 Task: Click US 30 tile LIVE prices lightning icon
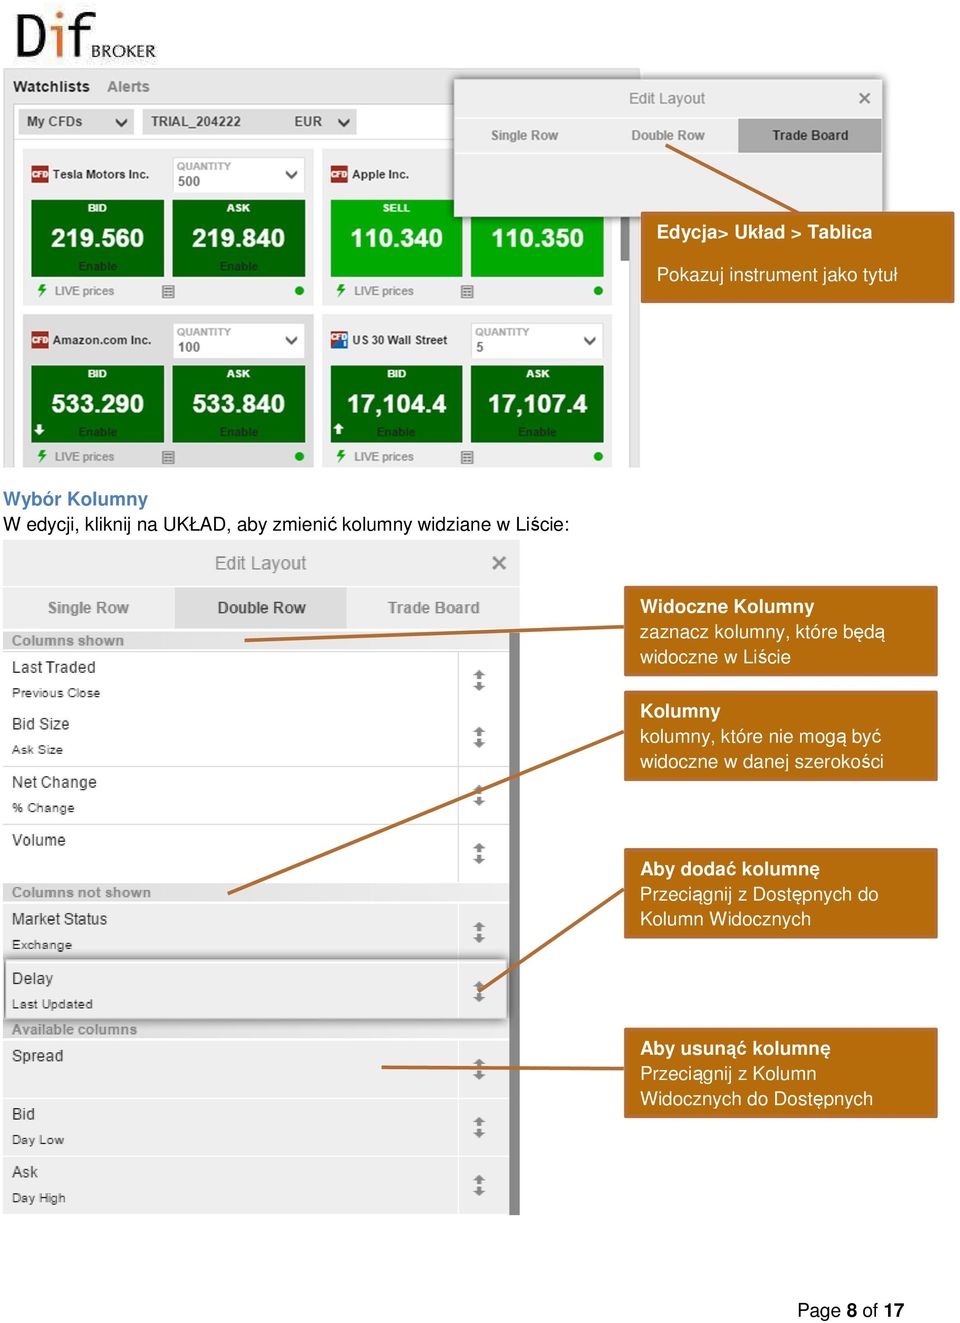coord(341,457)
